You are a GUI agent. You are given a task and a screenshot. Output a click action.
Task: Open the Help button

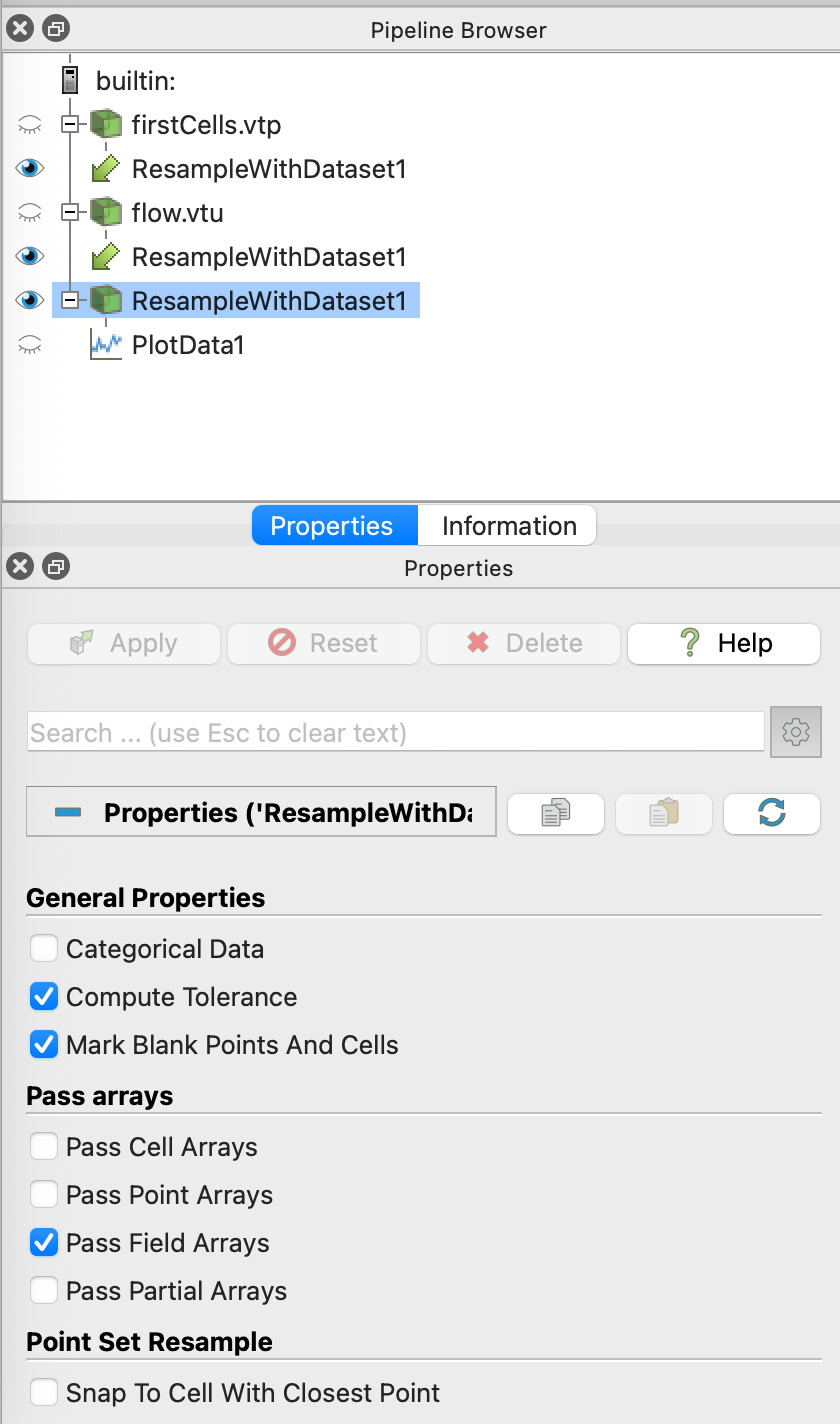click(724, 643)
